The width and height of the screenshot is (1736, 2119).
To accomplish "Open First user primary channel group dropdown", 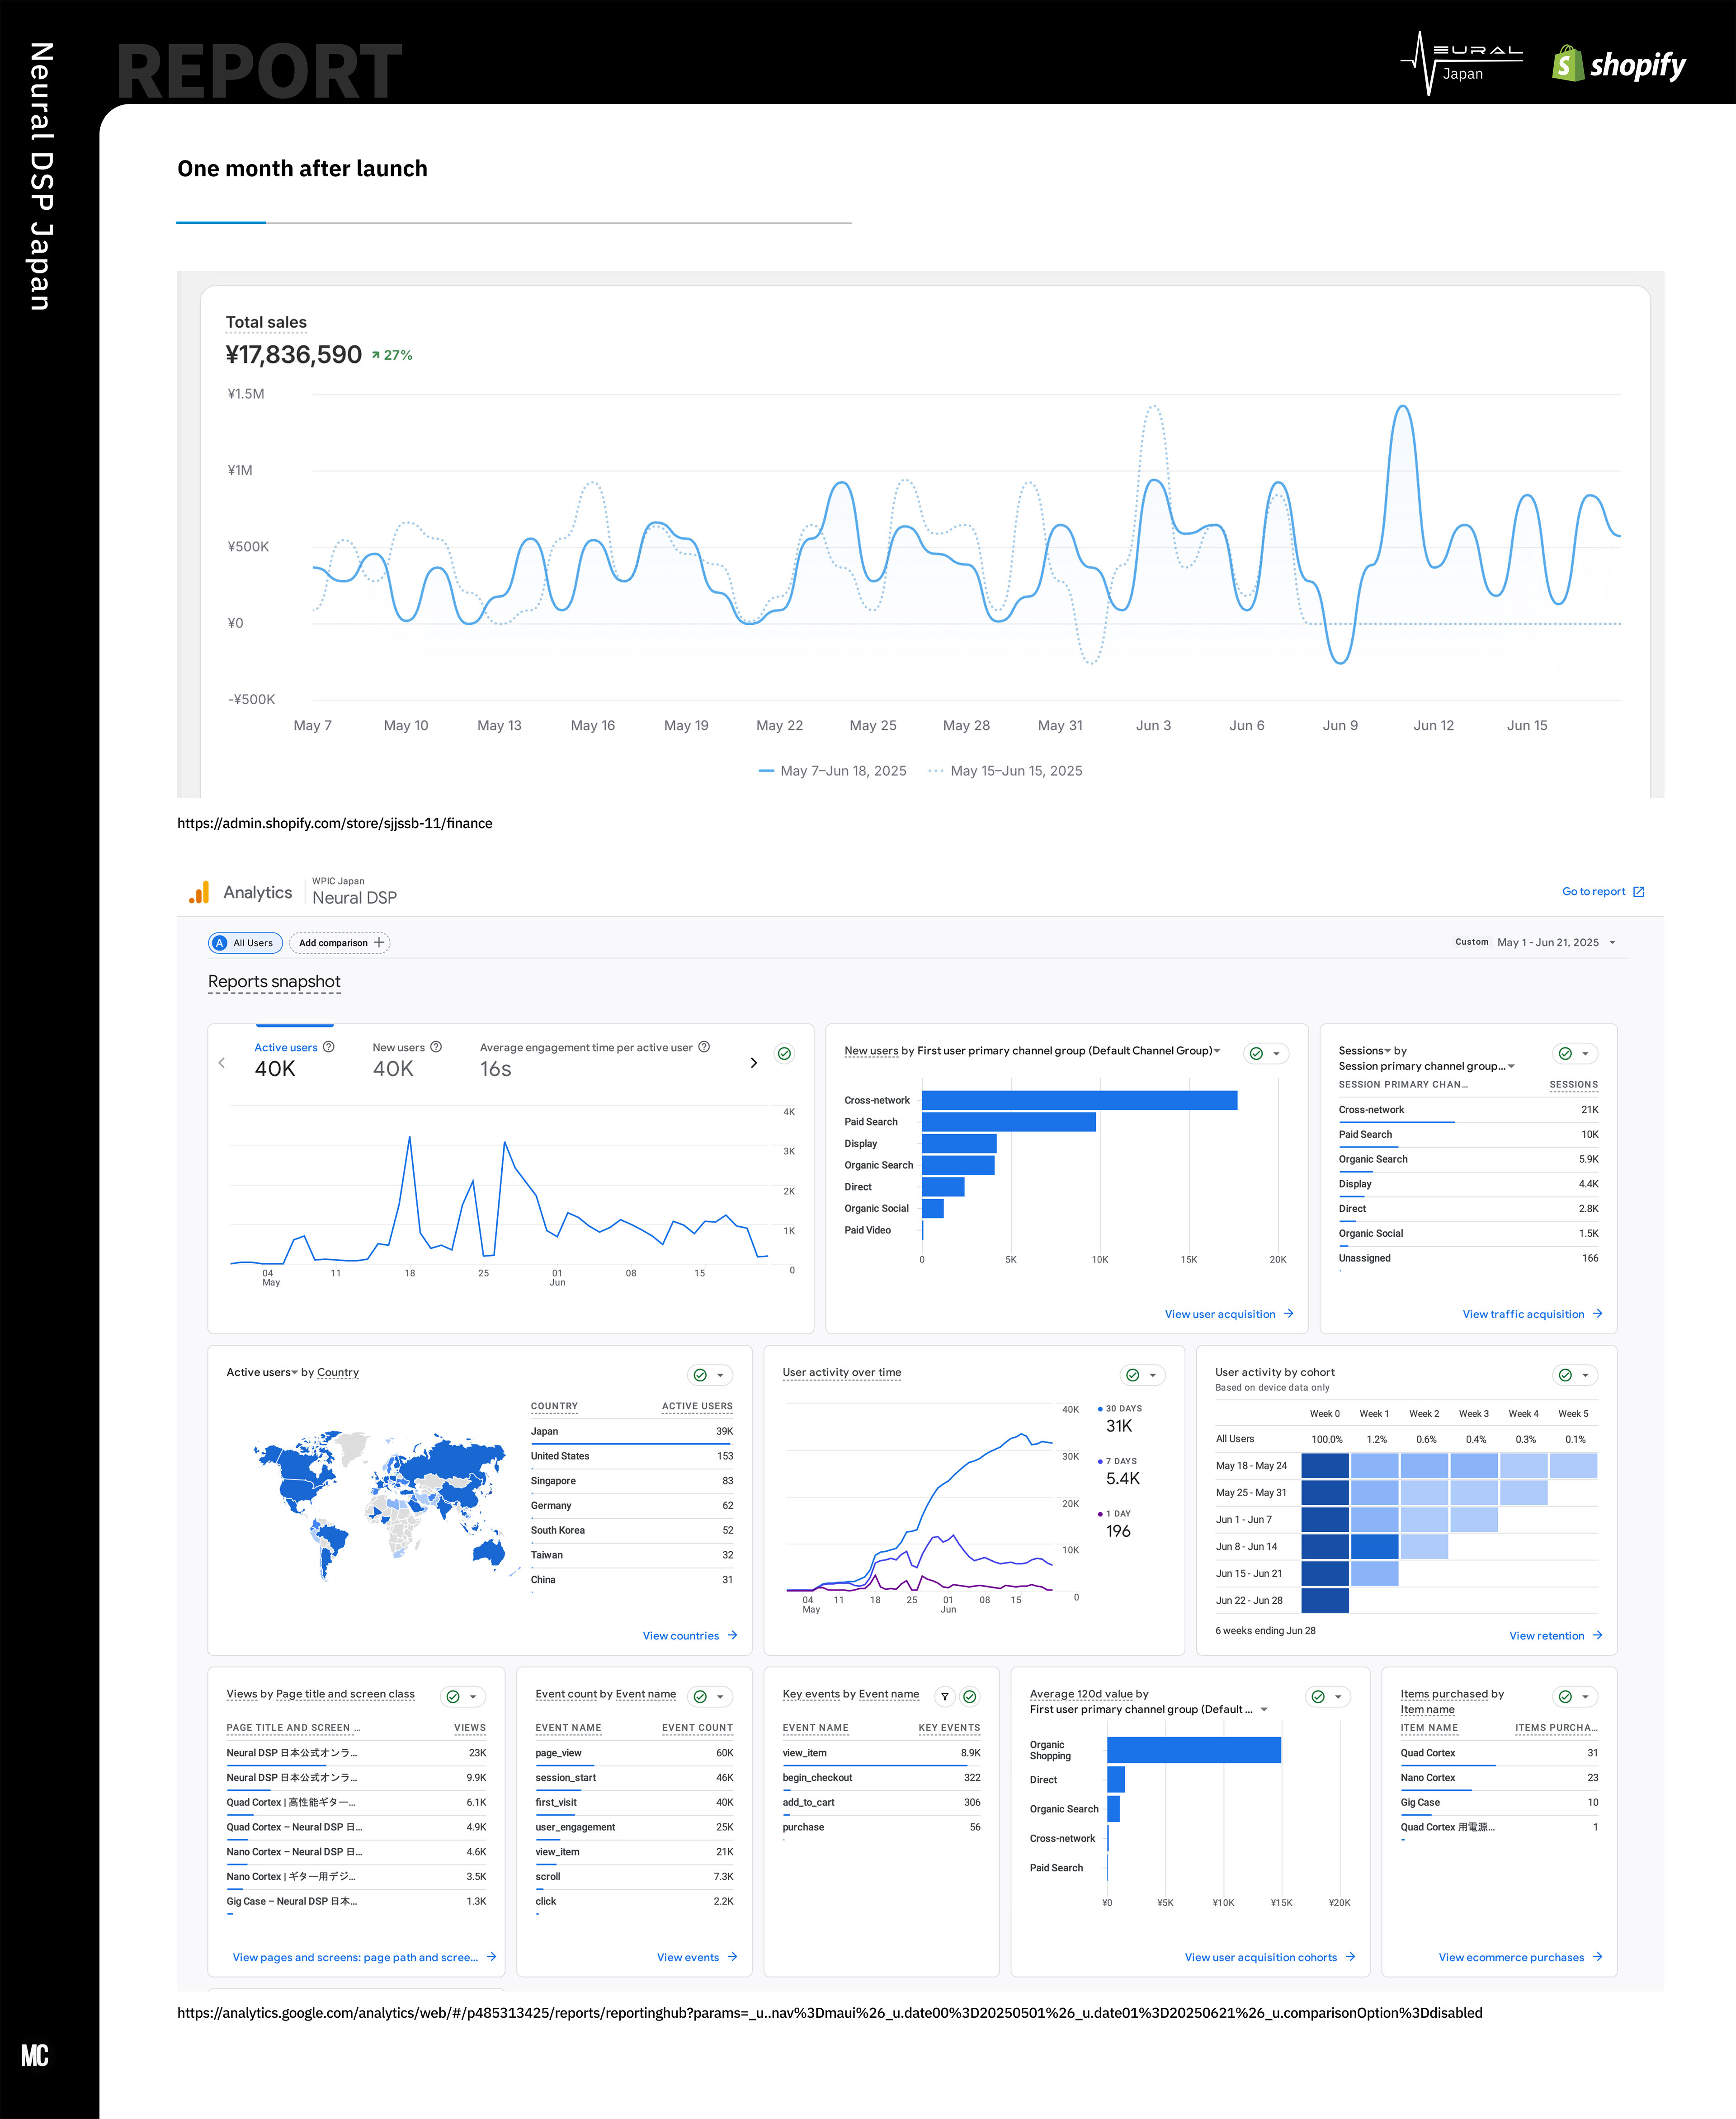I will click(1069, 1051).
